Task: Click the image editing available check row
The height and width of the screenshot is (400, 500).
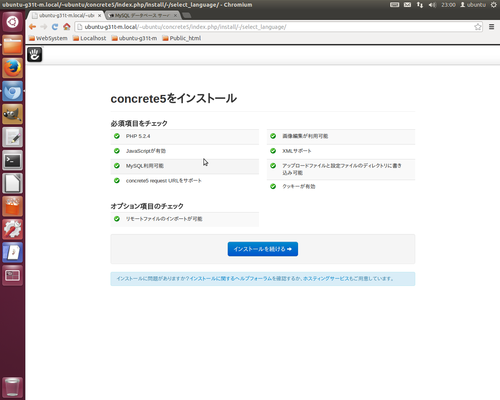Action: [x=341, y=136]
